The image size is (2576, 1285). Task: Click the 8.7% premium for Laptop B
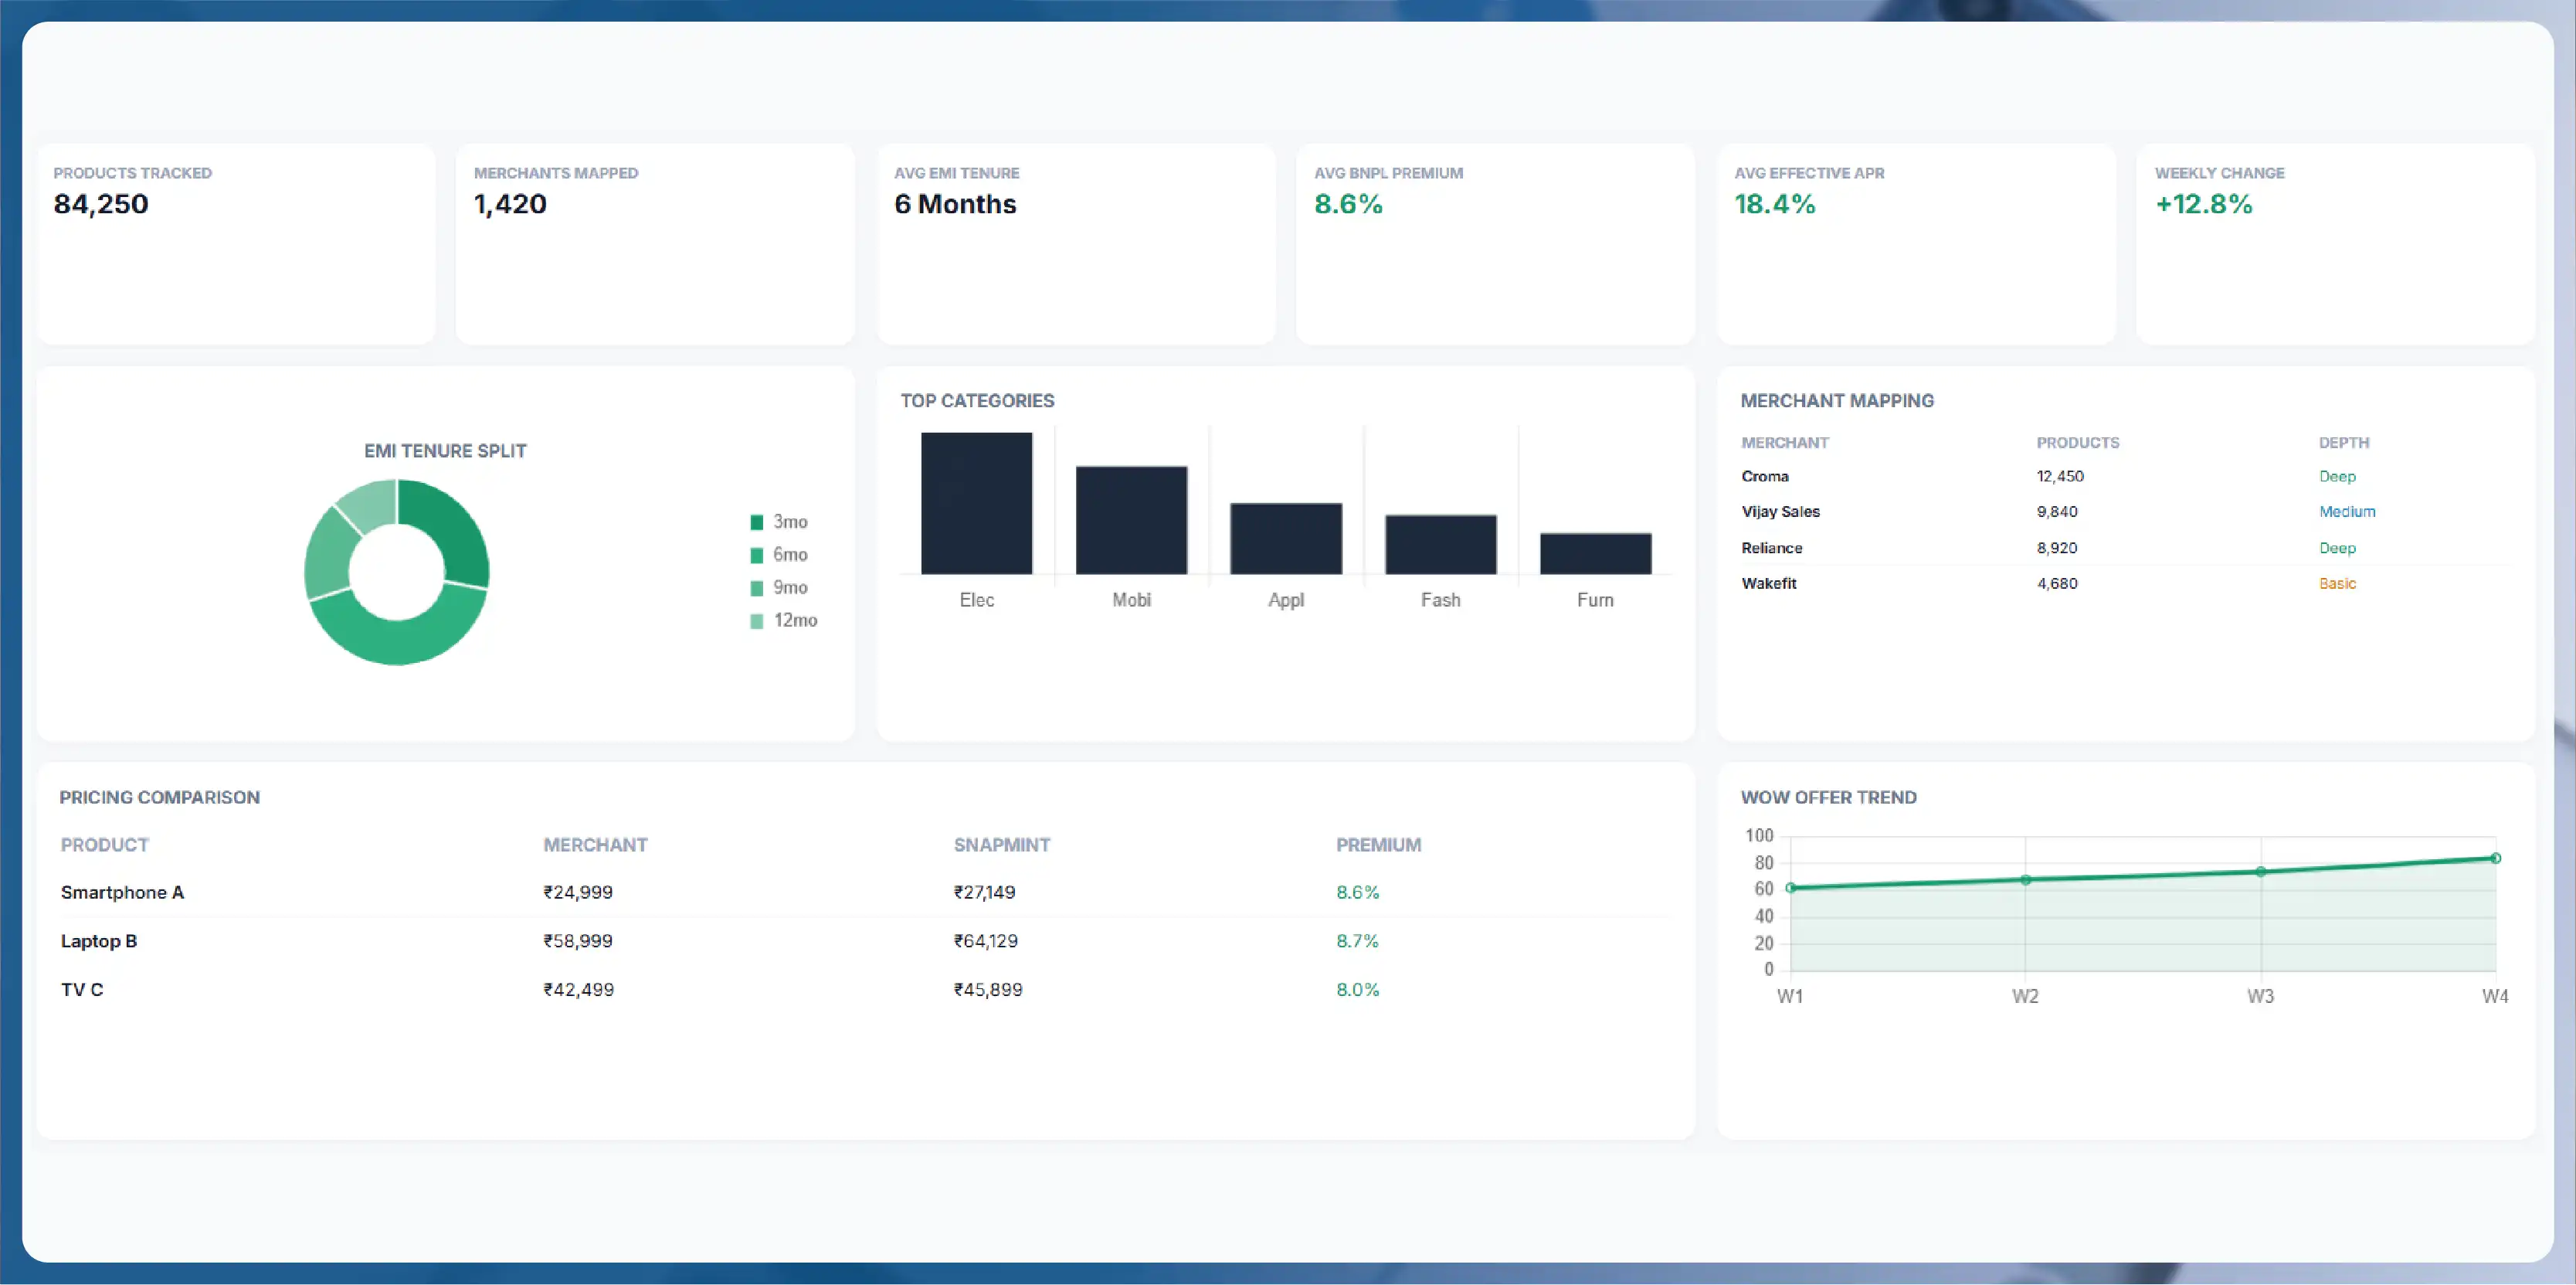pos(1357,941)
